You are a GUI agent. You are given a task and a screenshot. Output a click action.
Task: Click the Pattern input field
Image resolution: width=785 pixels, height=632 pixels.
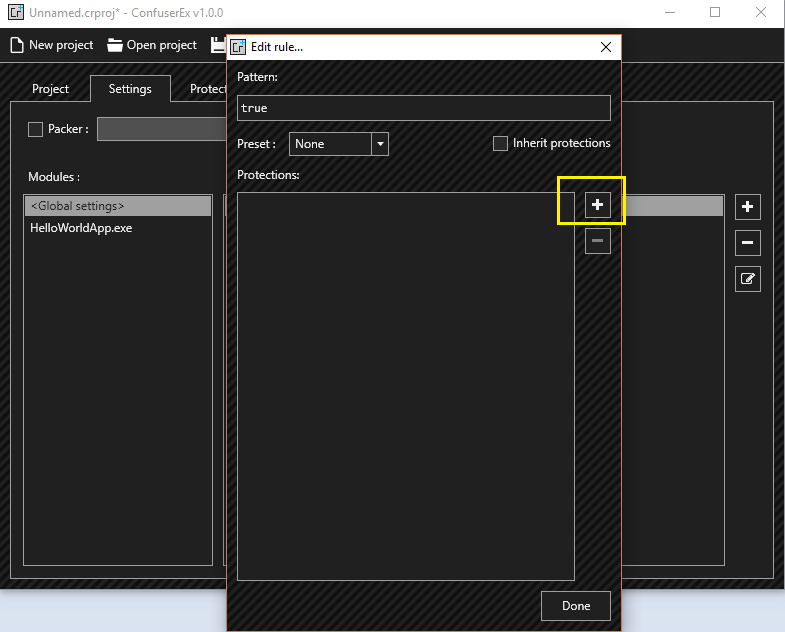(x=424, y=108)
